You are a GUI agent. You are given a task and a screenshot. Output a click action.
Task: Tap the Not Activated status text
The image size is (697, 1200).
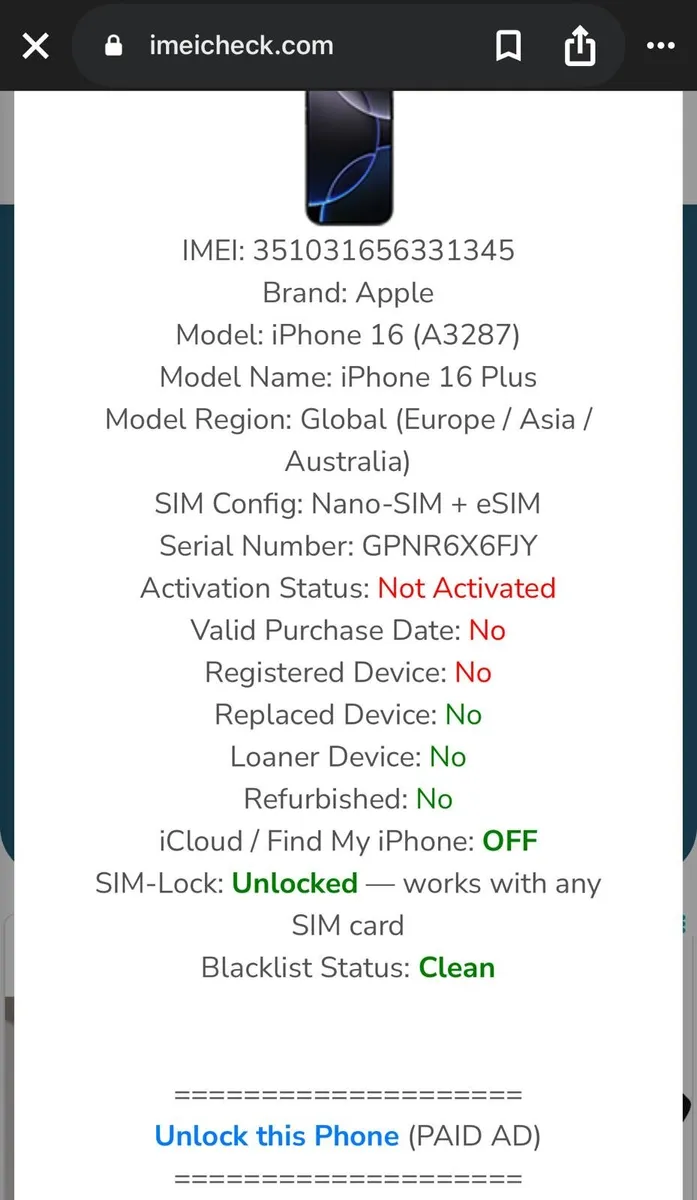click(467, 588)
